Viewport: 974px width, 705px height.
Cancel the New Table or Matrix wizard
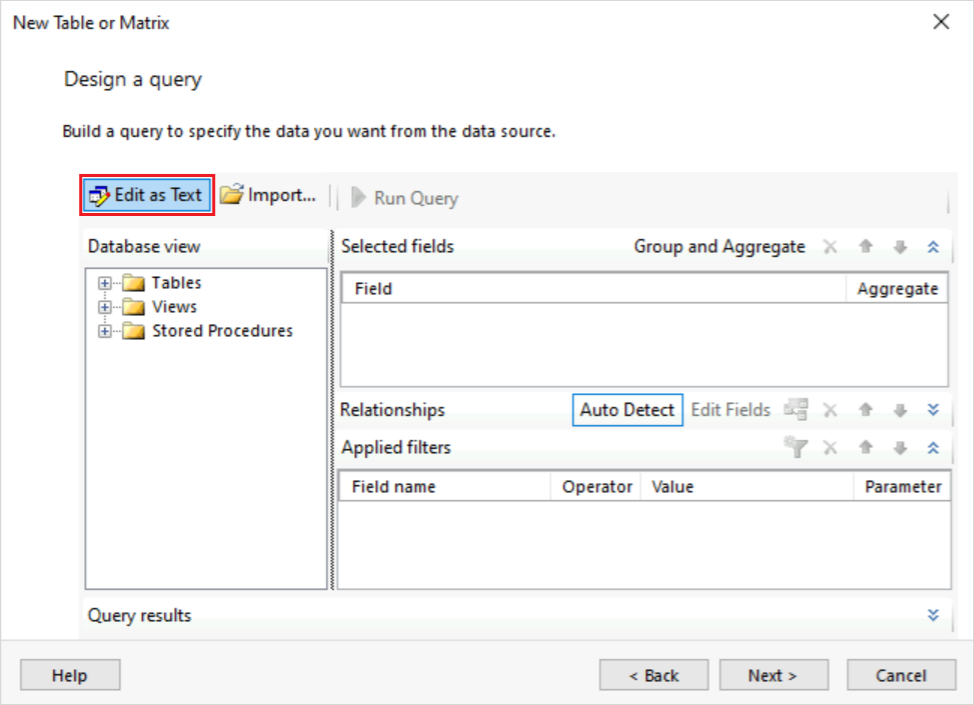[x=901, y=674]
